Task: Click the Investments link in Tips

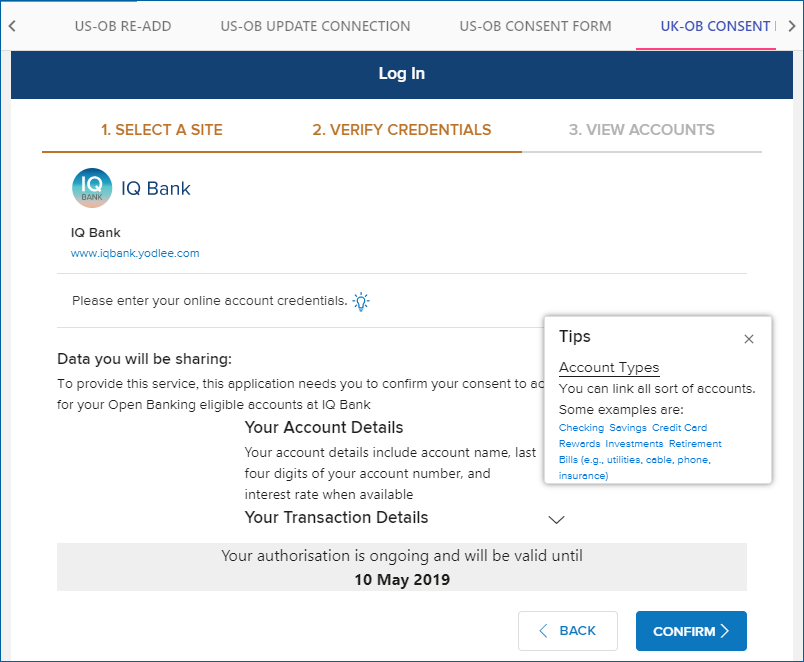Action: [x=634, y=444]
